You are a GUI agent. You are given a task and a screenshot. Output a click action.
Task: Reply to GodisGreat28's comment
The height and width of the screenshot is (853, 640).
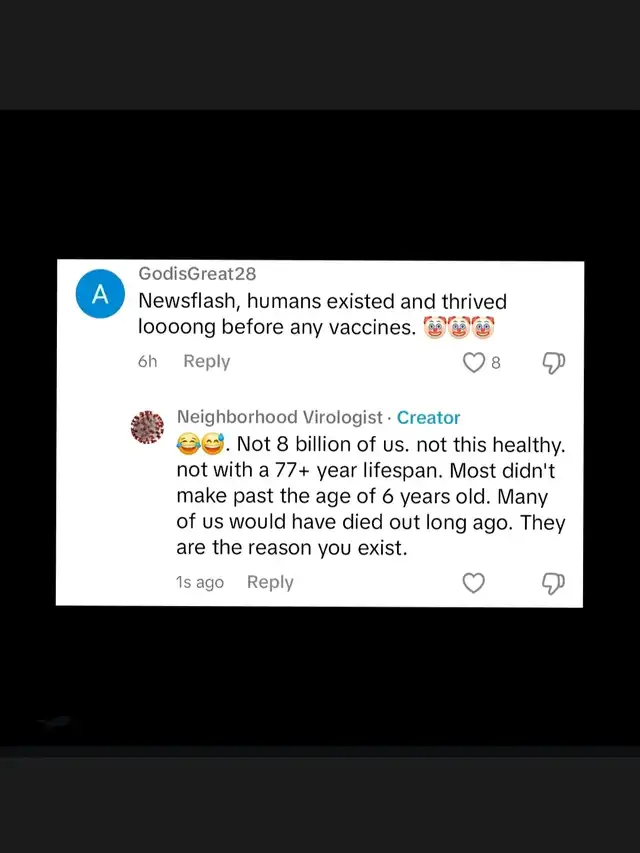pos(207,361)
